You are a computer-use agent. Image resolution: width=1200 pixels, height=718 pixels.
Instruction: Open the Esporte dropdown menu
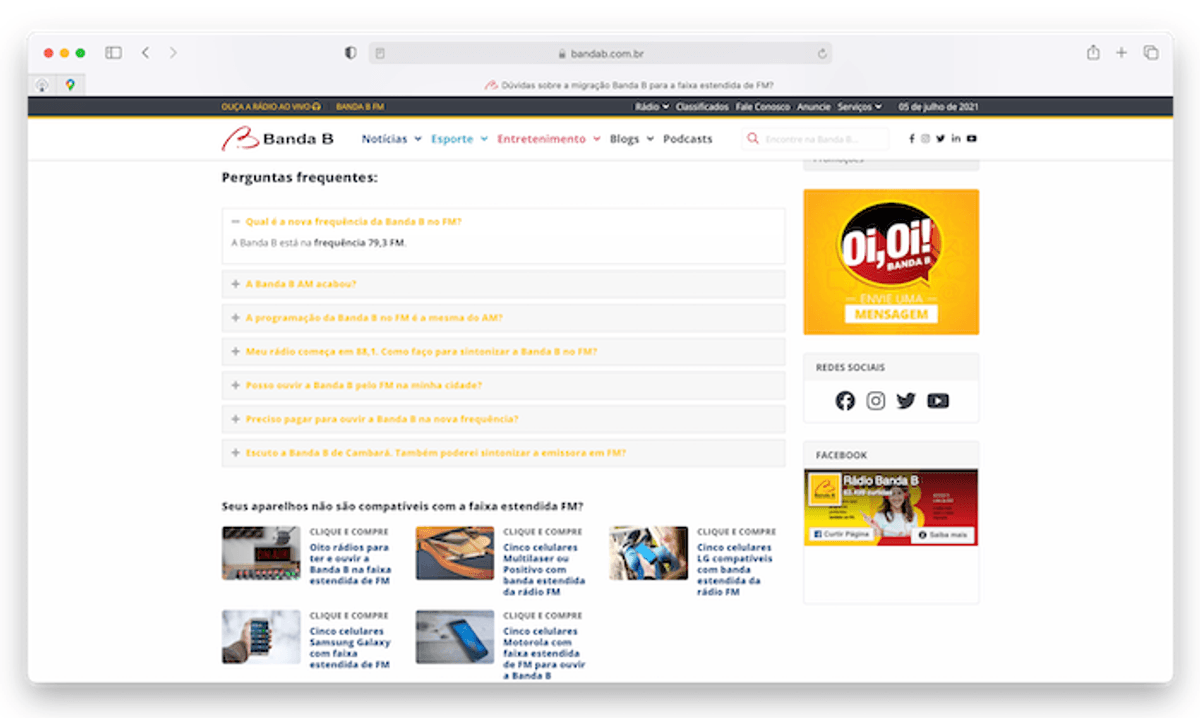click(459, 139)
